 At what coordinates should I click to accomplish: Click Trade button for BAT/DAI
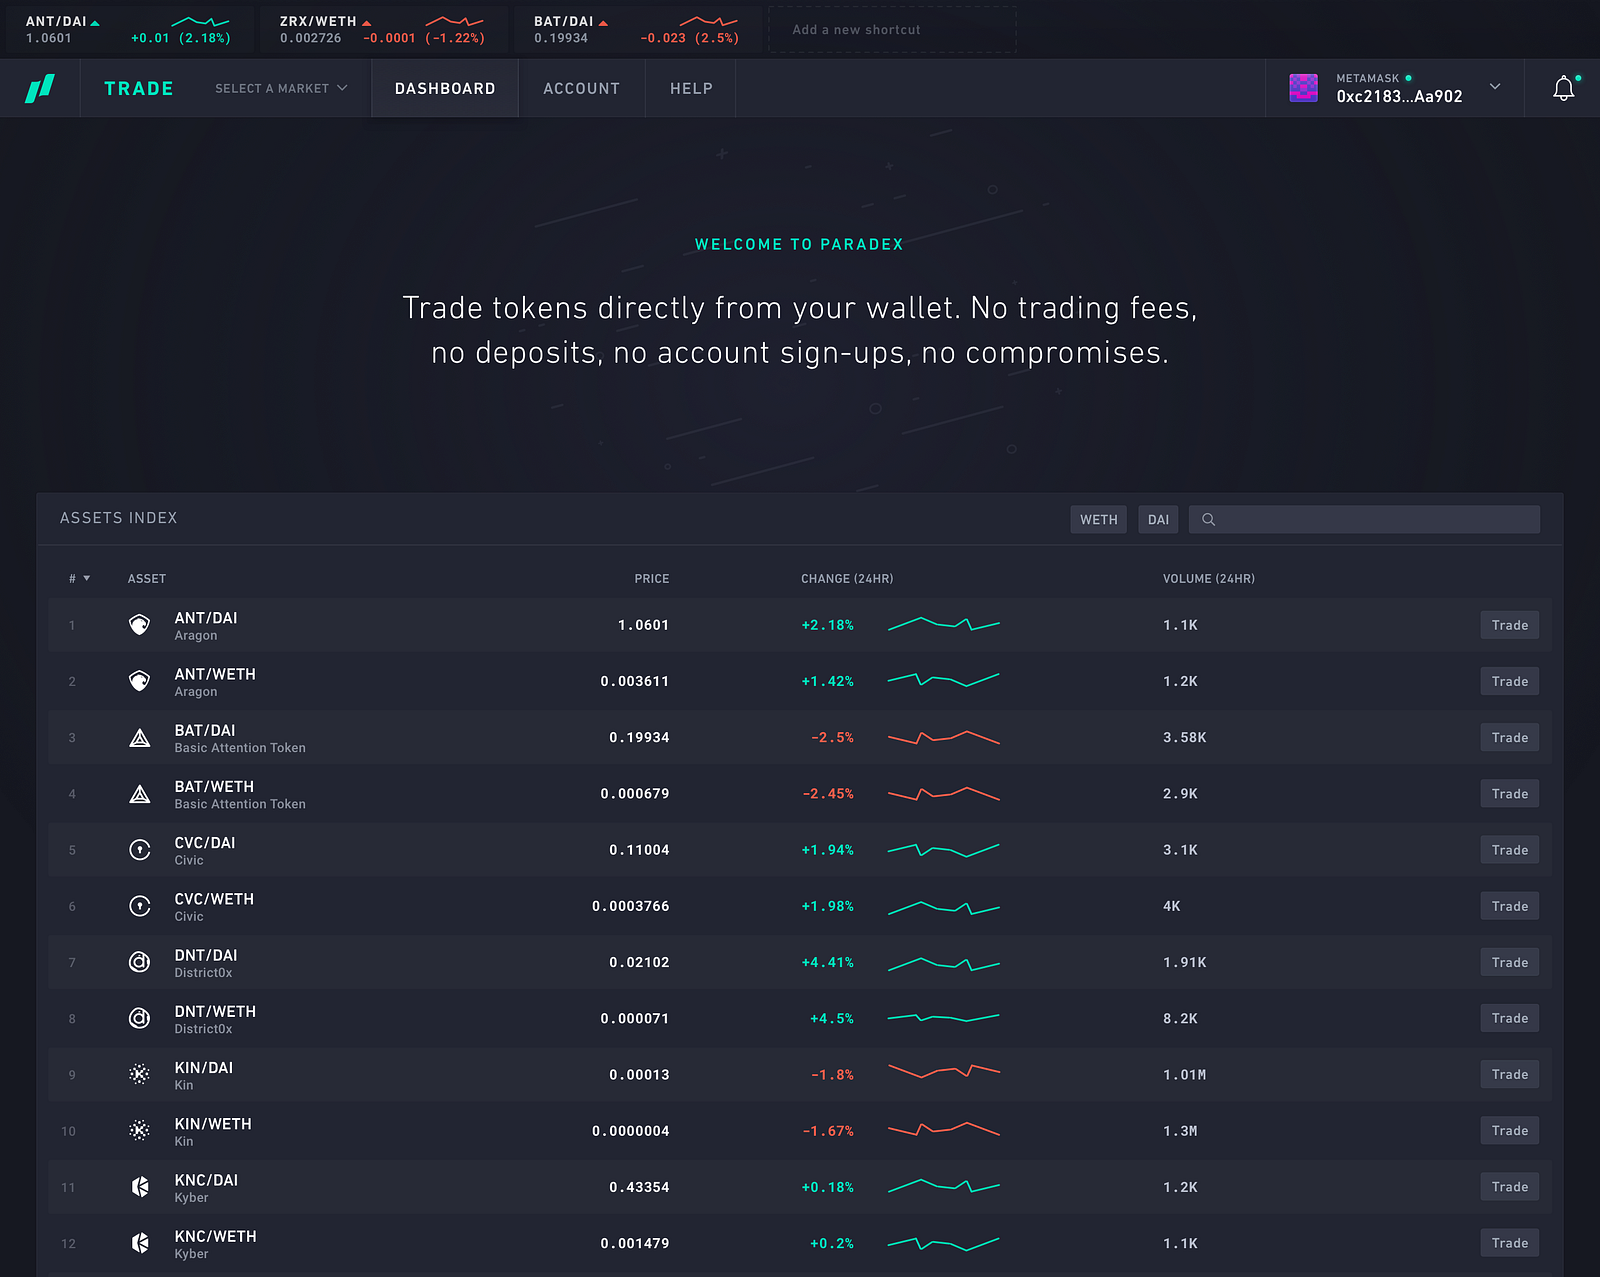[x=1509, y=737]
